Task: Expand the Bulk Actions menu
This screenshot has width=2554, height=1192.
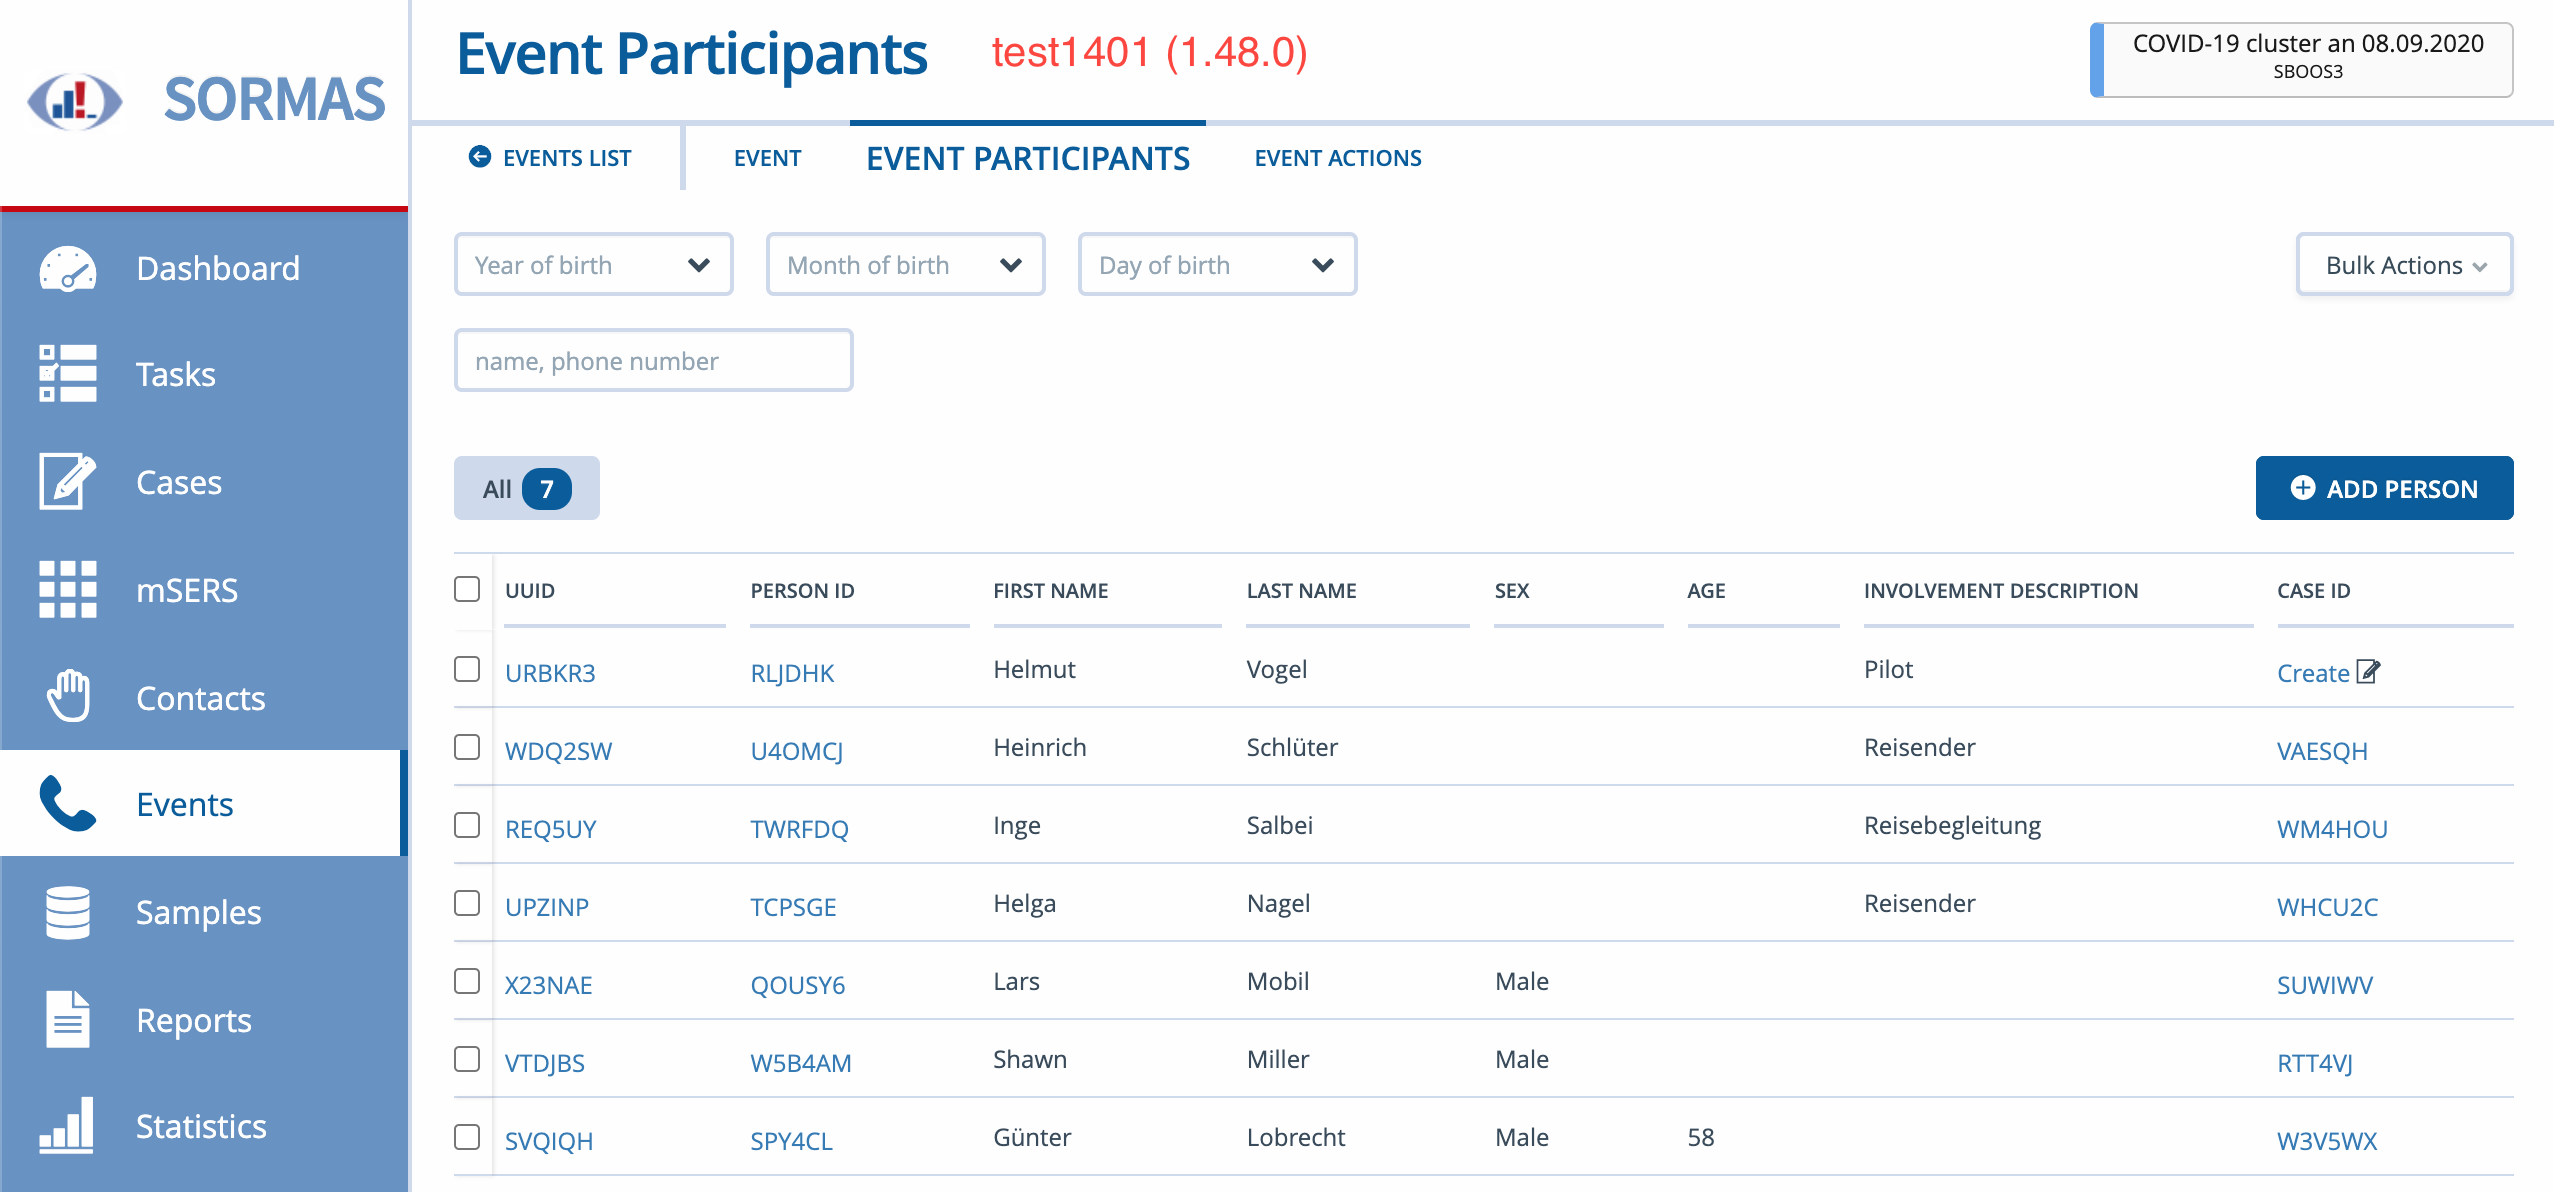Action: click(2405, 265)
